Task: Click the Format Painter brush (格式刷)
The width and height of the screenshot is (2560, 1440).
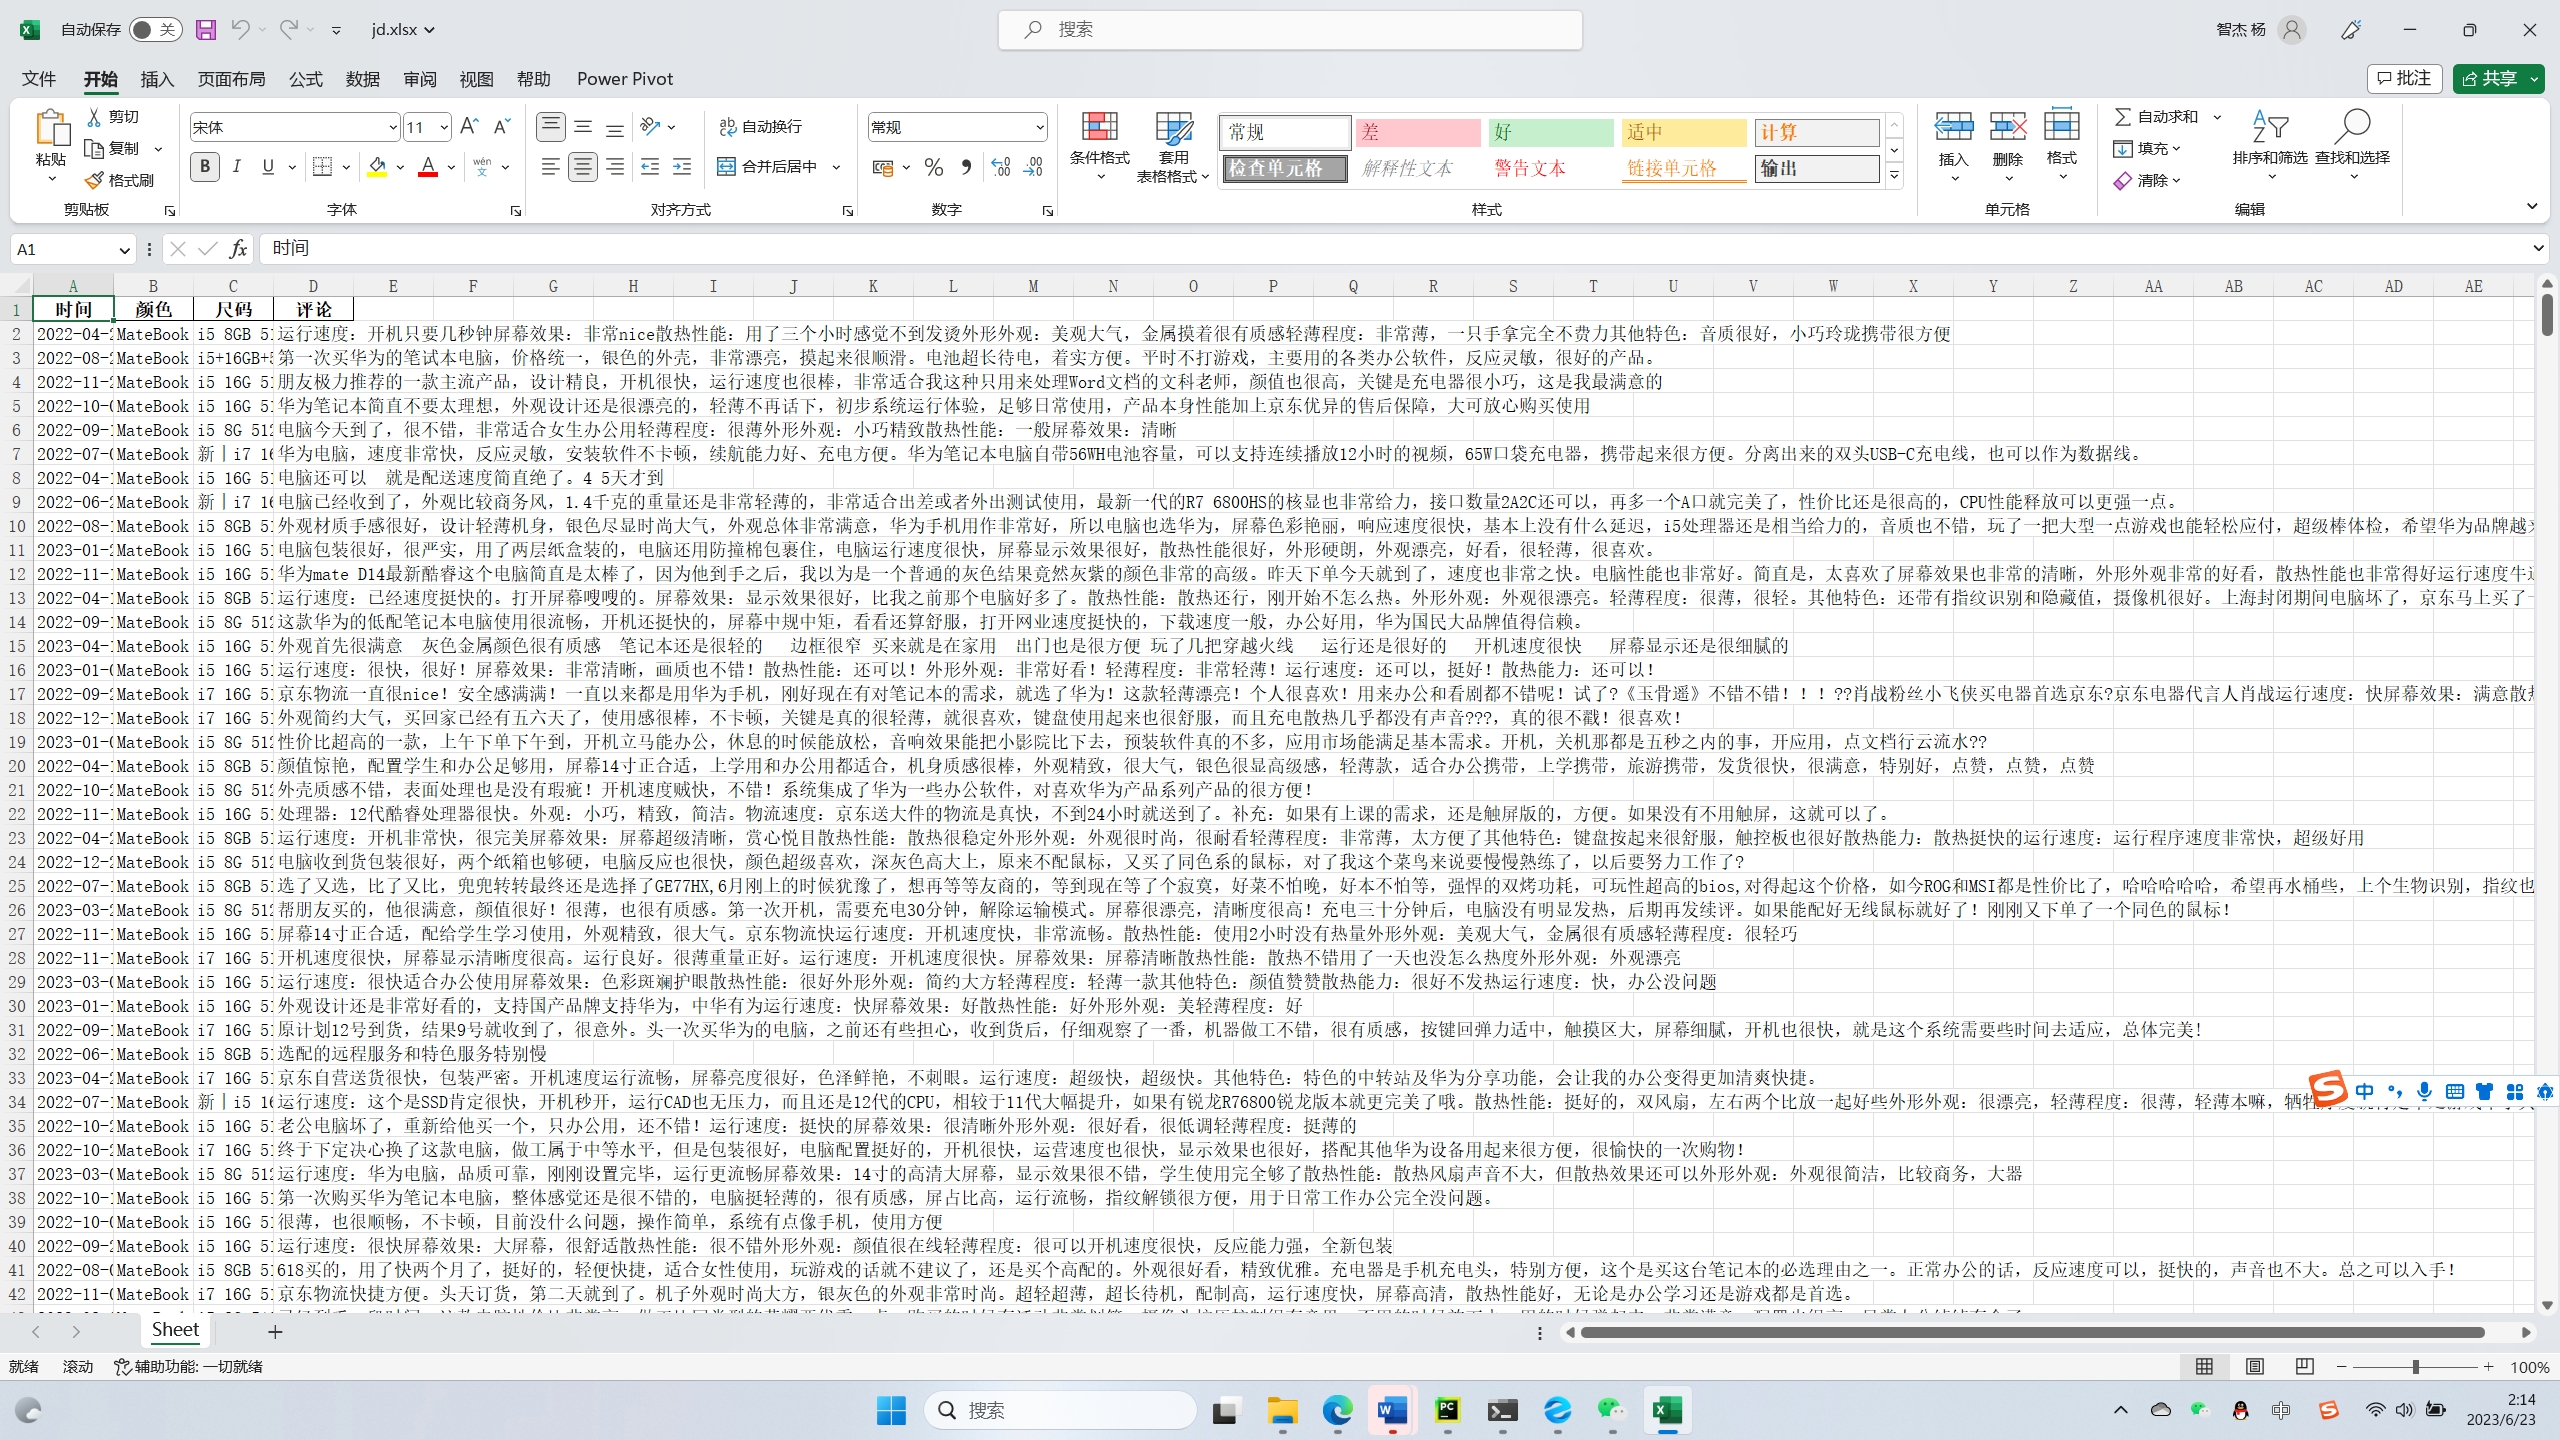Action: tap(119, 180)
